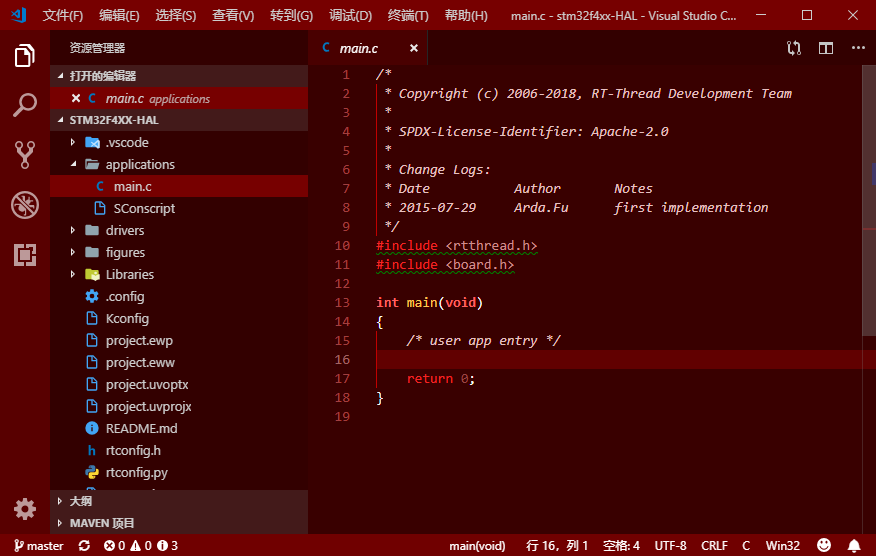
Task: Select the main.c editor tab
Action: click(x=368, y=48)
